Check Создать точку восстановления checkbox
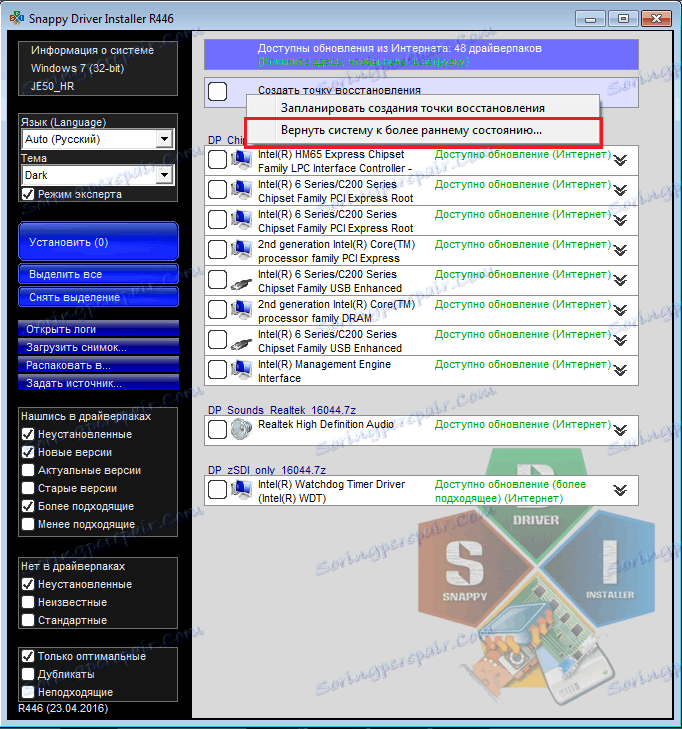 tap(218, 91)
